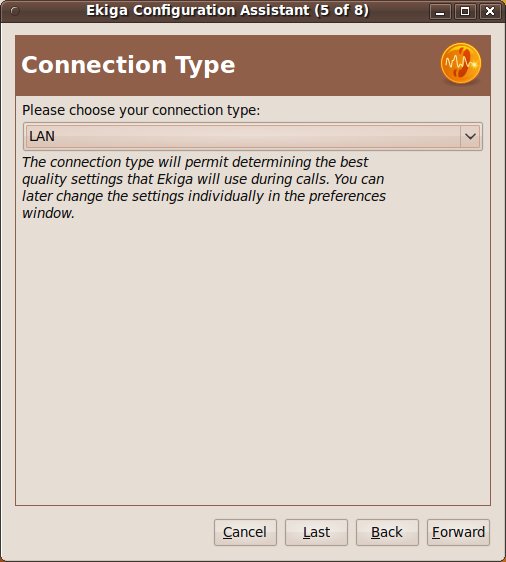Screen dimensions: 506x562
Task: Expand the connection type dropdown arrow
Action: tap(470, 137)
